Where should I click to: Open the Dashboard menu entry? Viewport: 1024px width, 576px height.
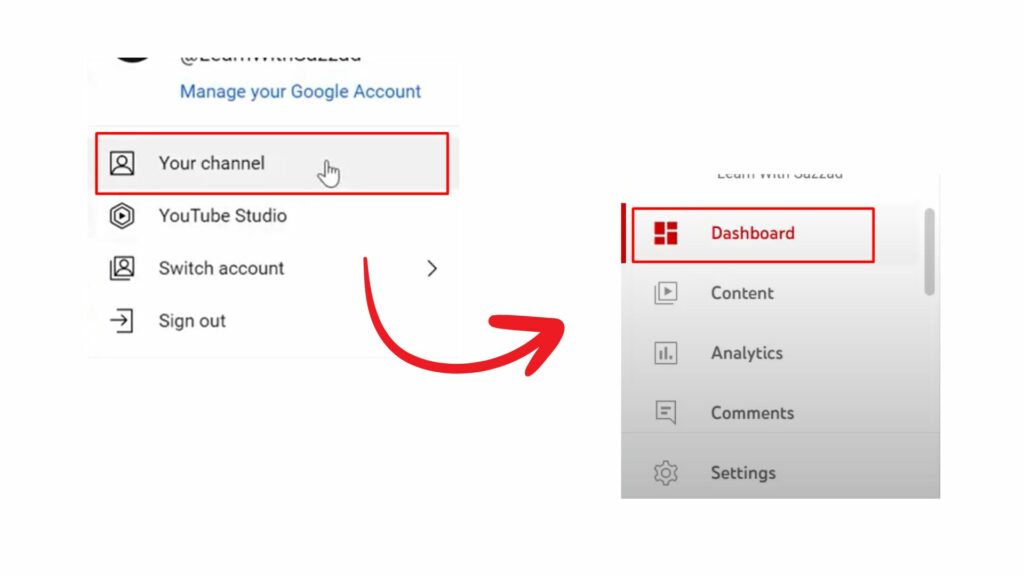coord(752,232)
